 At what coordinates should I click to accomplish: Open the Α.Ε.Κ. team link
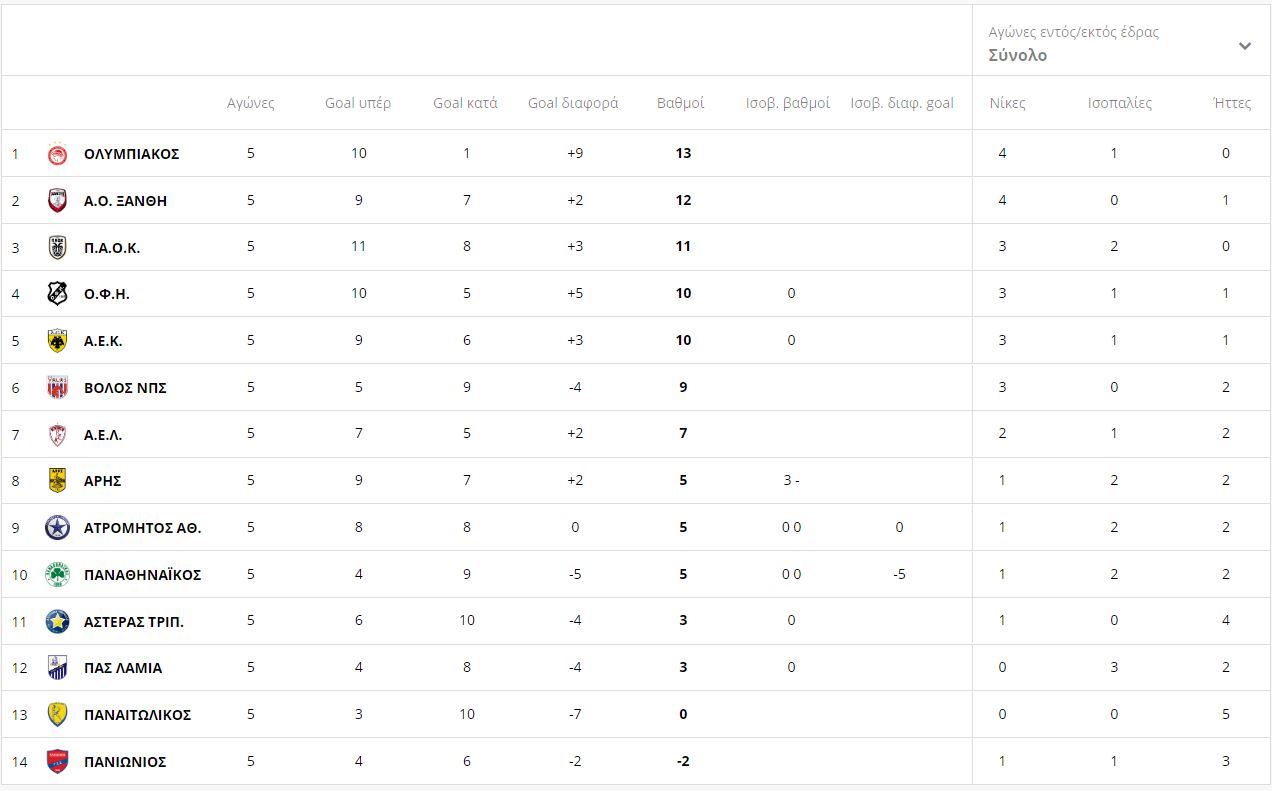103,341
